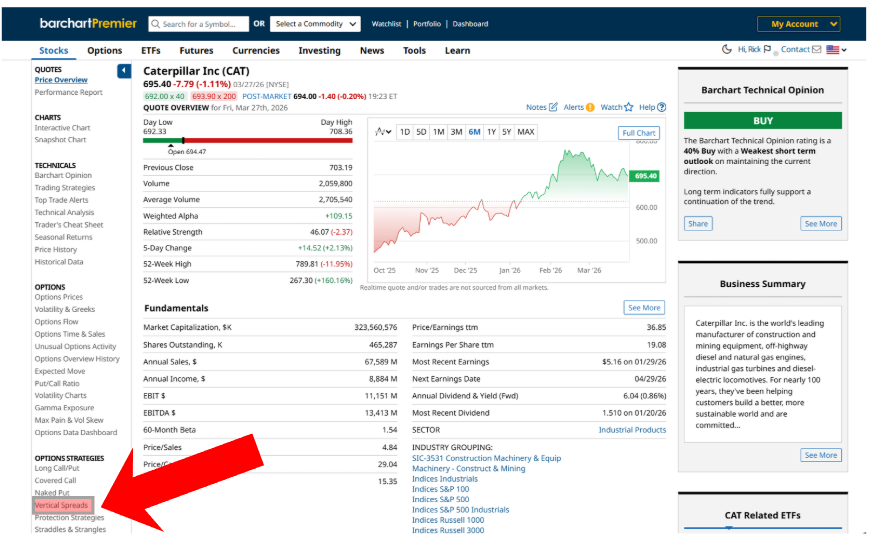This screenshot has width=870, height=549.
Task: Click the Contact envelope icon
Action: click(816, 49)
